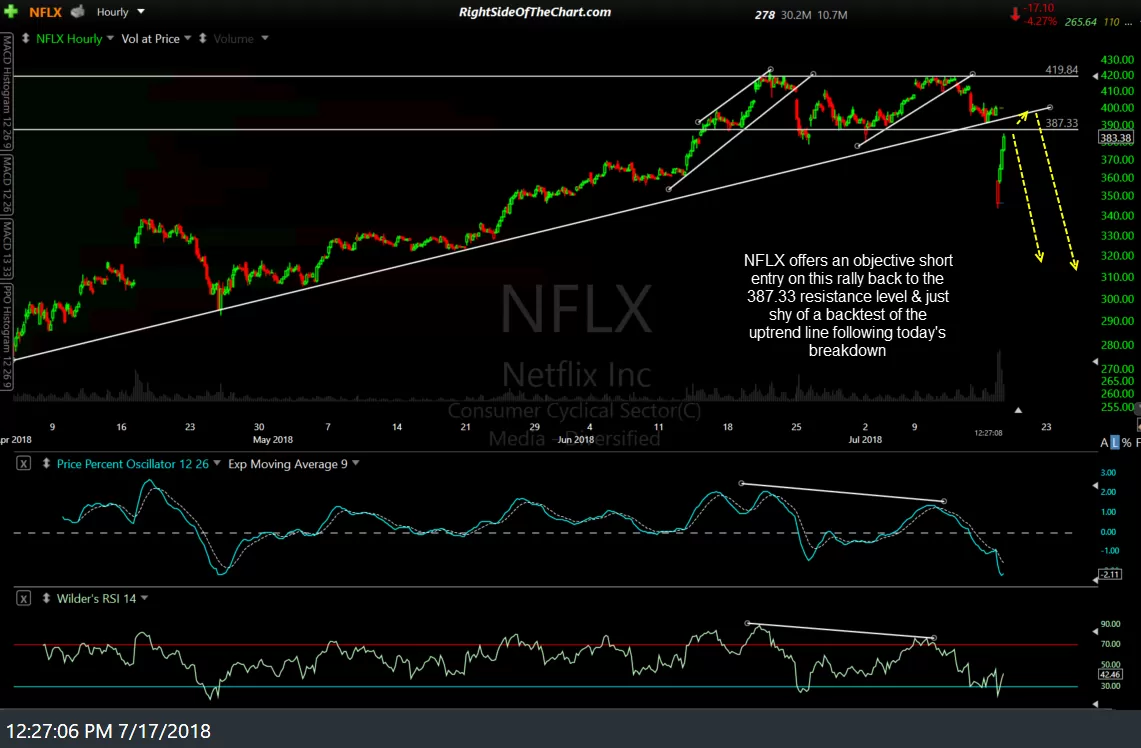Select the MACD Histogram 12 26 9 tab
The width and height of the screenshot is (1141, 748).
point(7,91)
